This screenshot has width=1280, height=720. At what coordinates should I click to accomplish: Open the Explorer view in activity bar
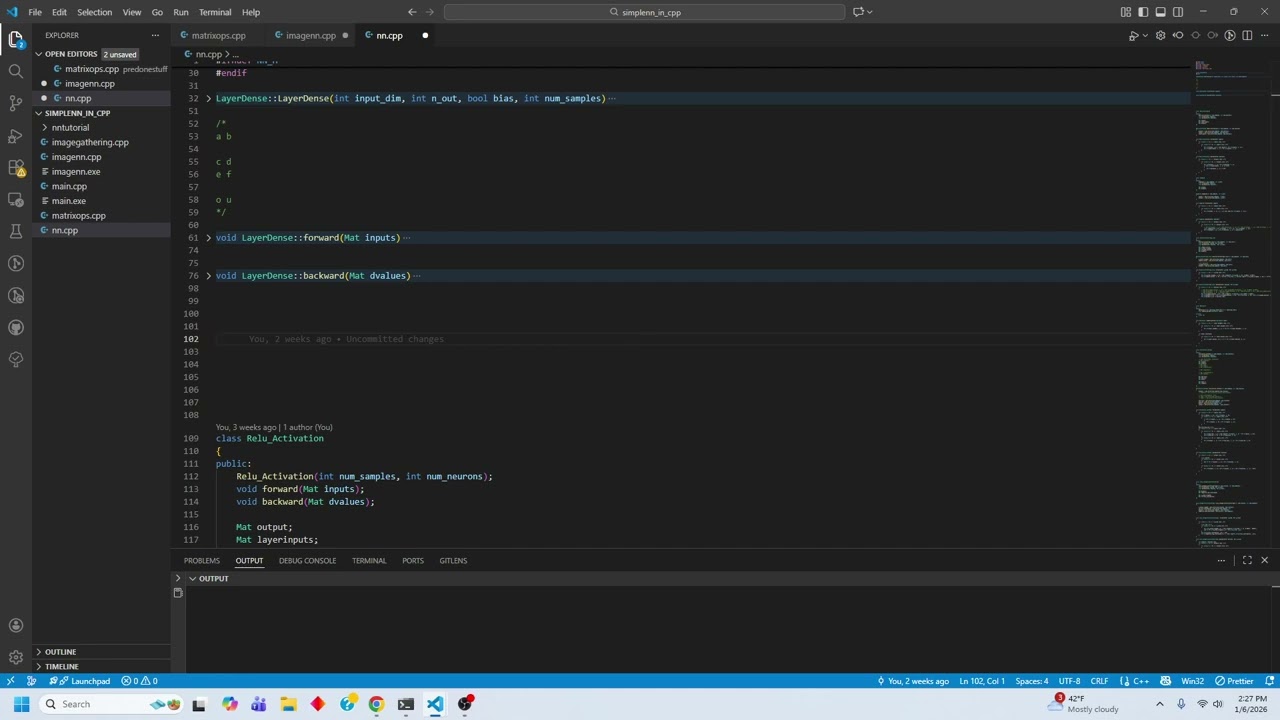(x=15, y=39)
